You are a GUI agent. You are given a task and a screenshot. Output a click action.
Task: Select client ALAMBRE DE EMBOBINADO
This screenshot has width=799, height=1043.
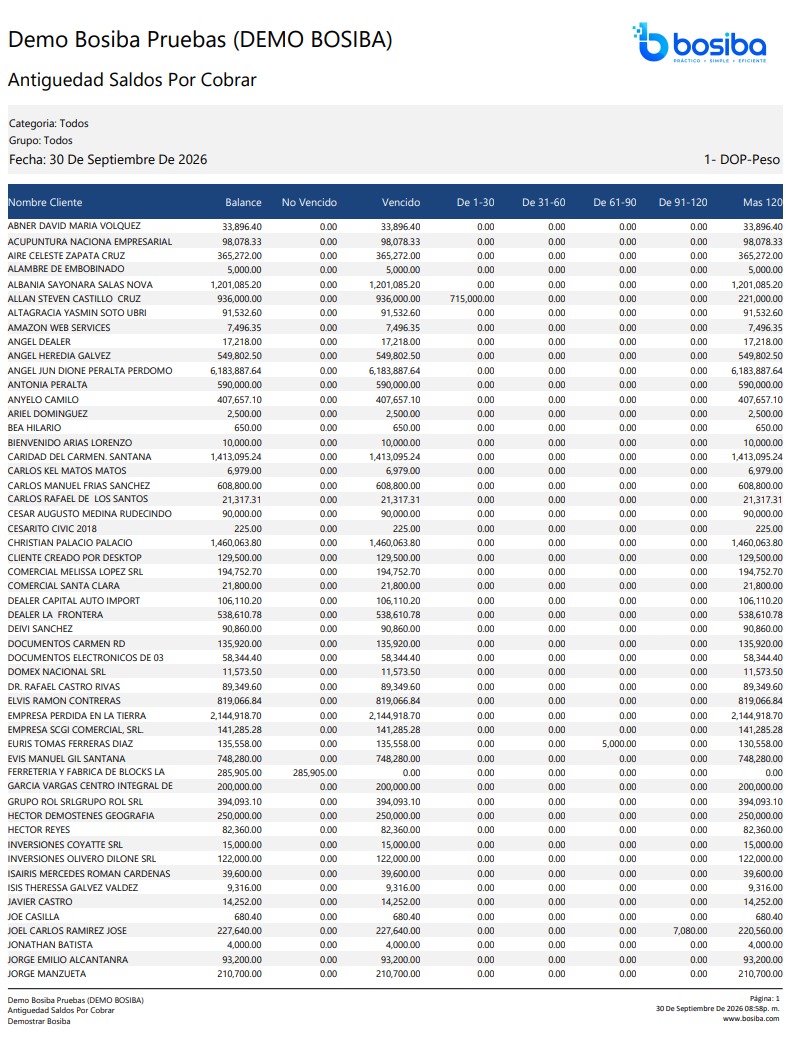(x=66, y=269)
